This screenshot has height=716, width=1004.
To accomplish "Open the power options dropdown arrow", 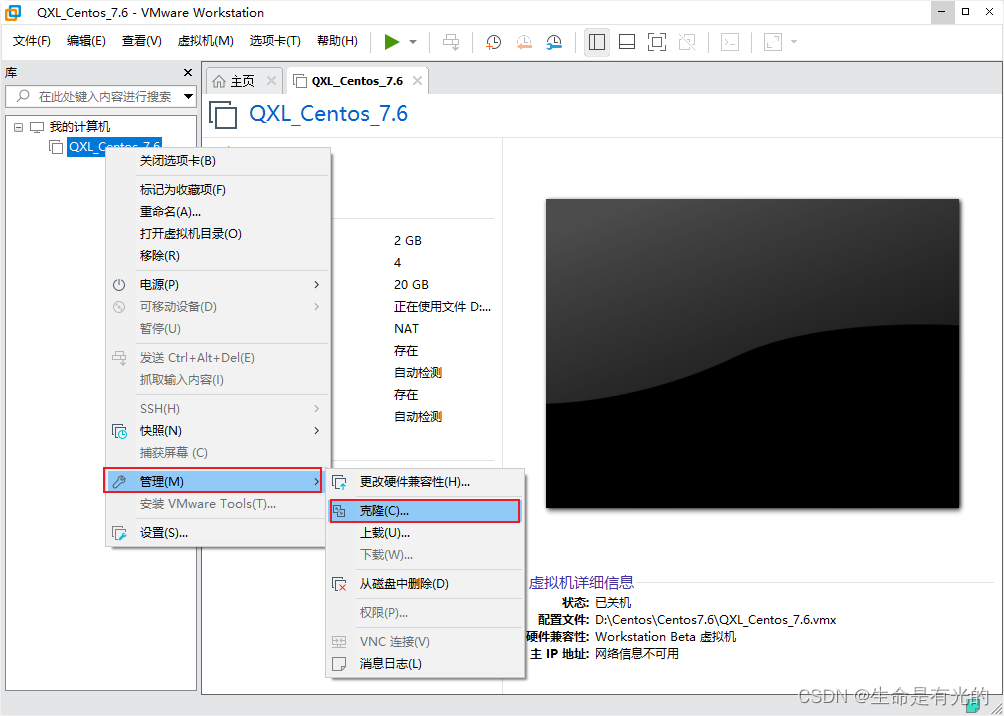I will point(413,42).
